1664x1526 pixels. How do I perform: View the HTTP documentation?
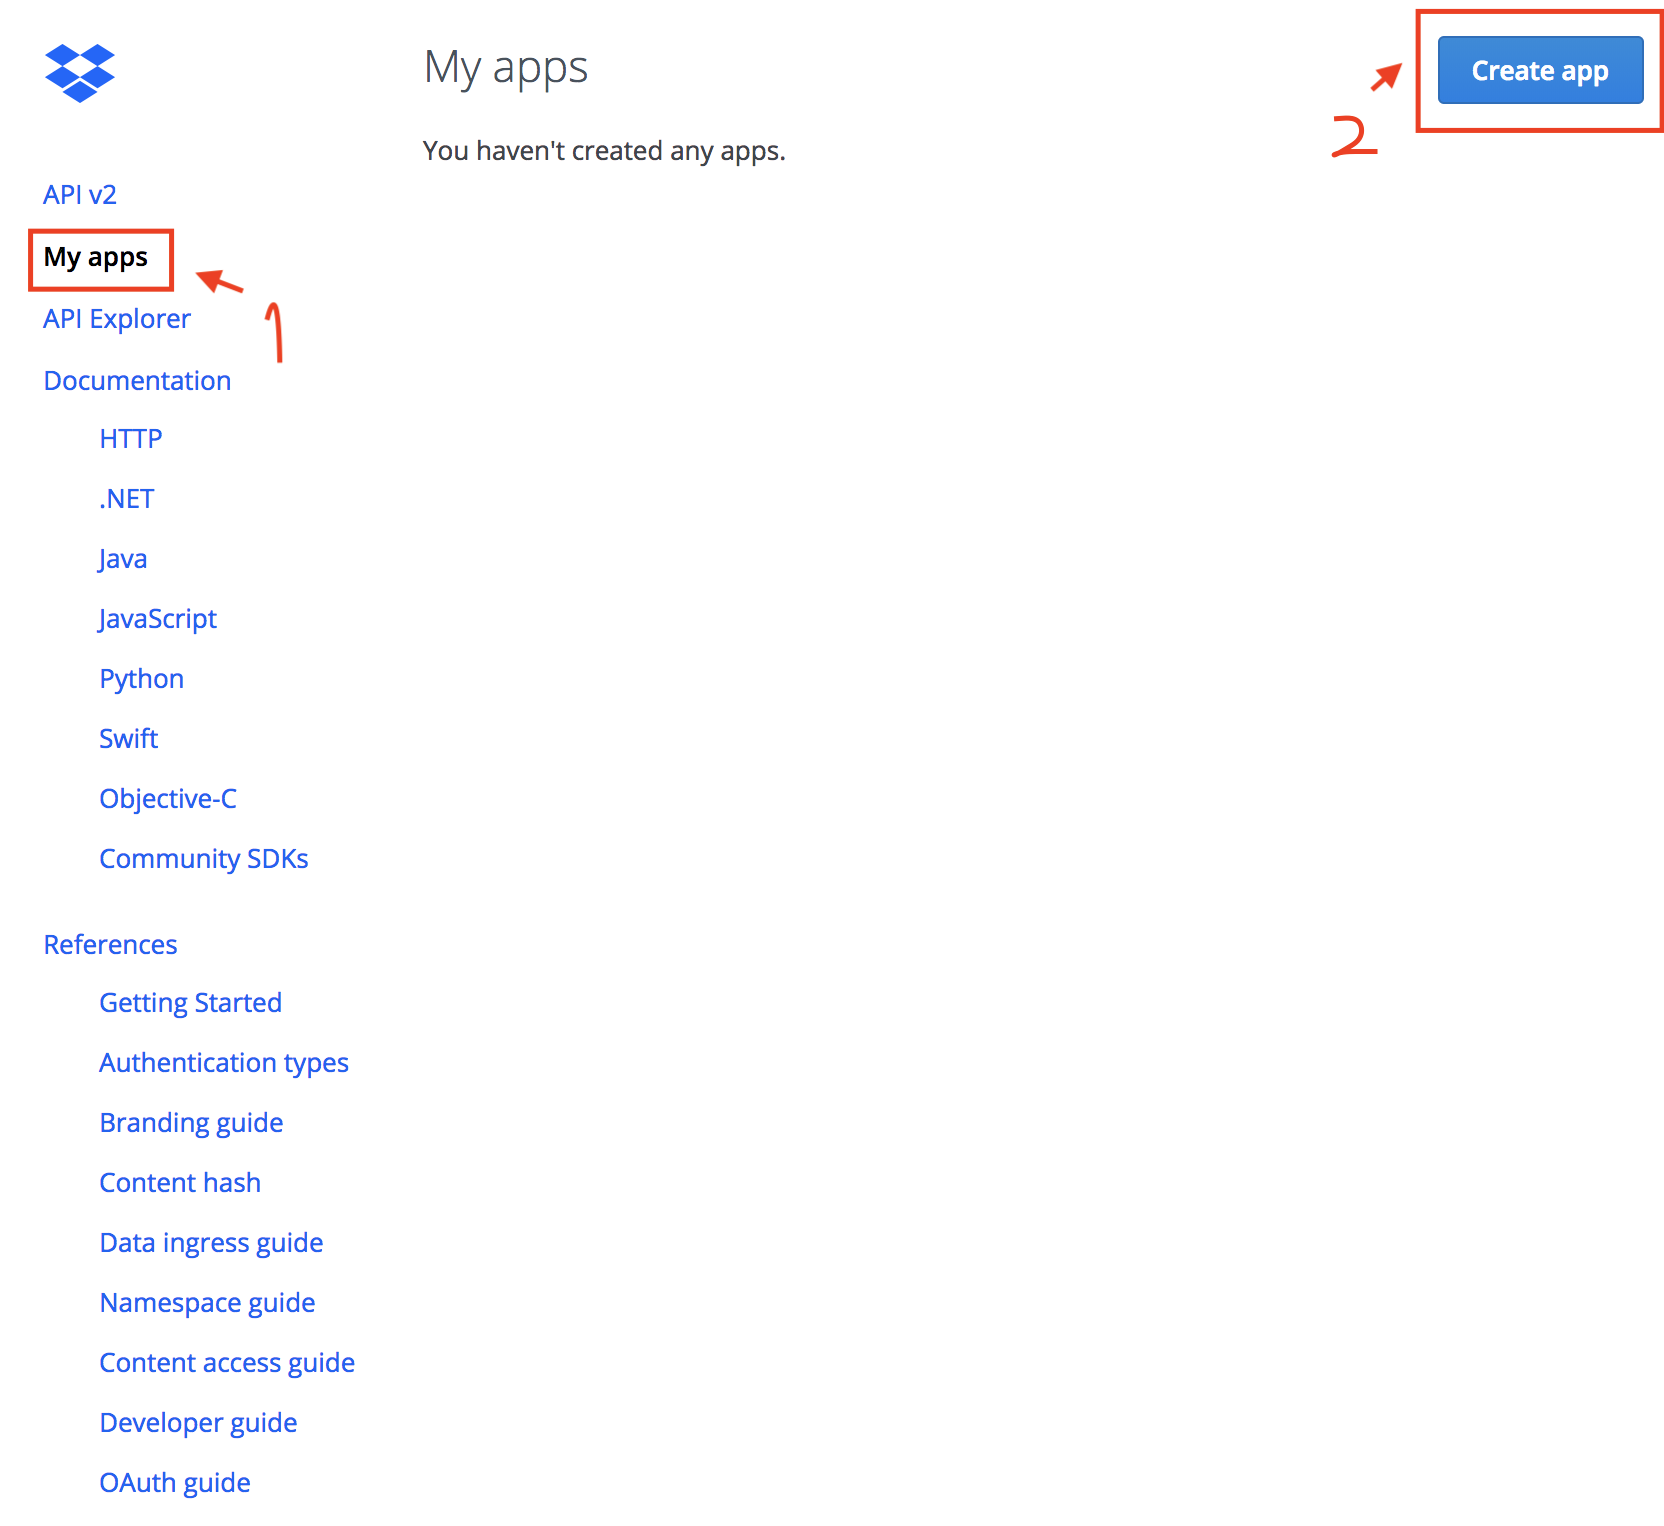[130, 438]
